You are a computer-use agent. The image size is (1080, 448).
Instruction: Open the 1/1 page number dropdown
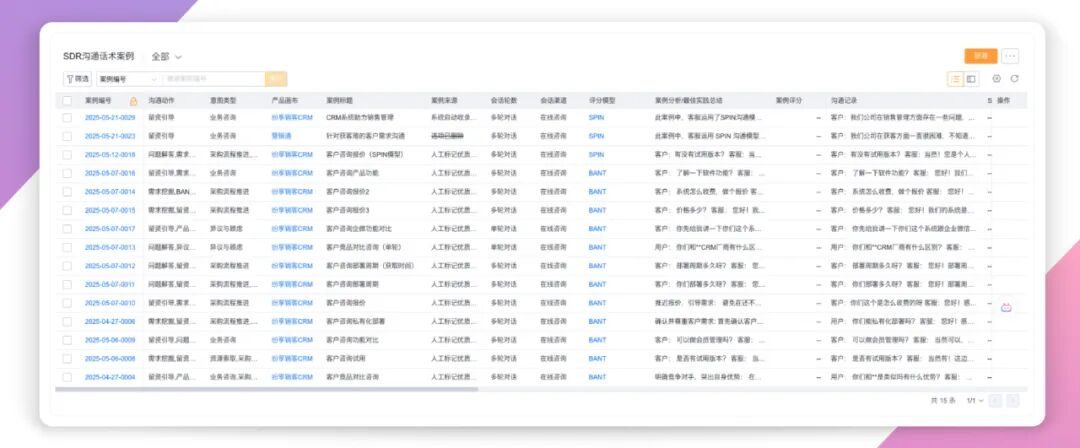click(x=973, y=400)
